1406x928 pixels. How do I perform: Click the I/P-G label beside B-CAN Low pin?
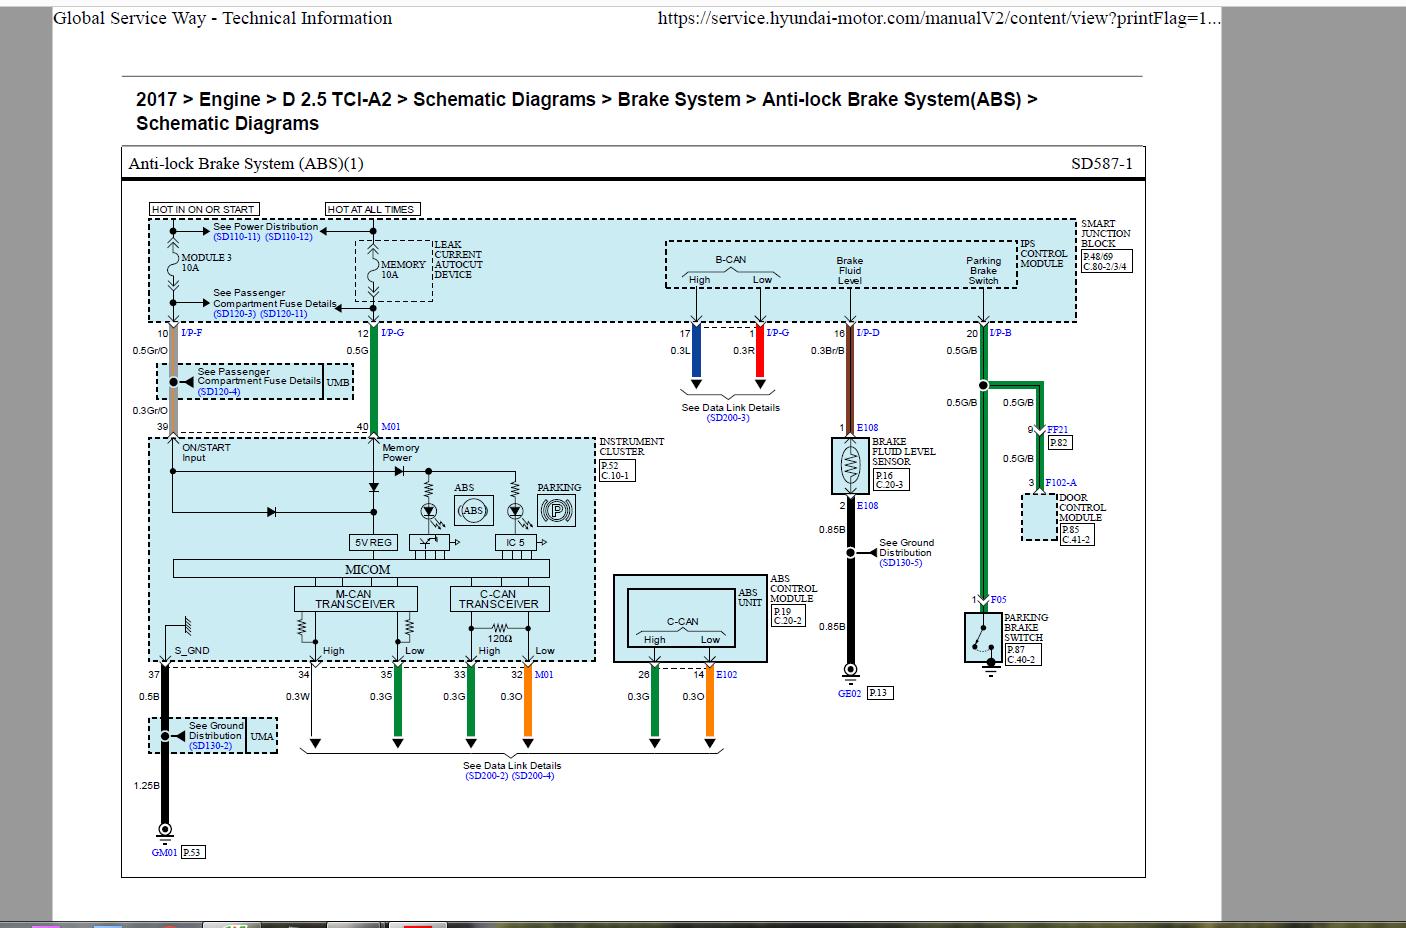[x=778, y=332]
